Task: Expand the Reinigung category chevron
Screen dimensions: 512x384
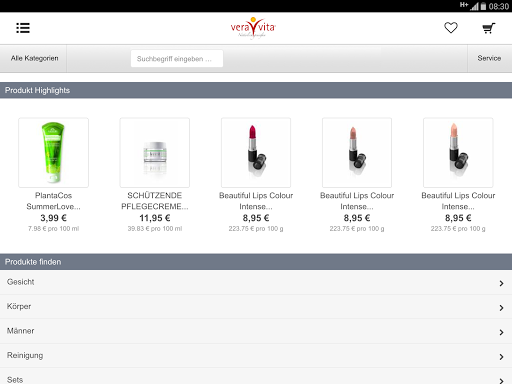Action: tap(501, 357)
